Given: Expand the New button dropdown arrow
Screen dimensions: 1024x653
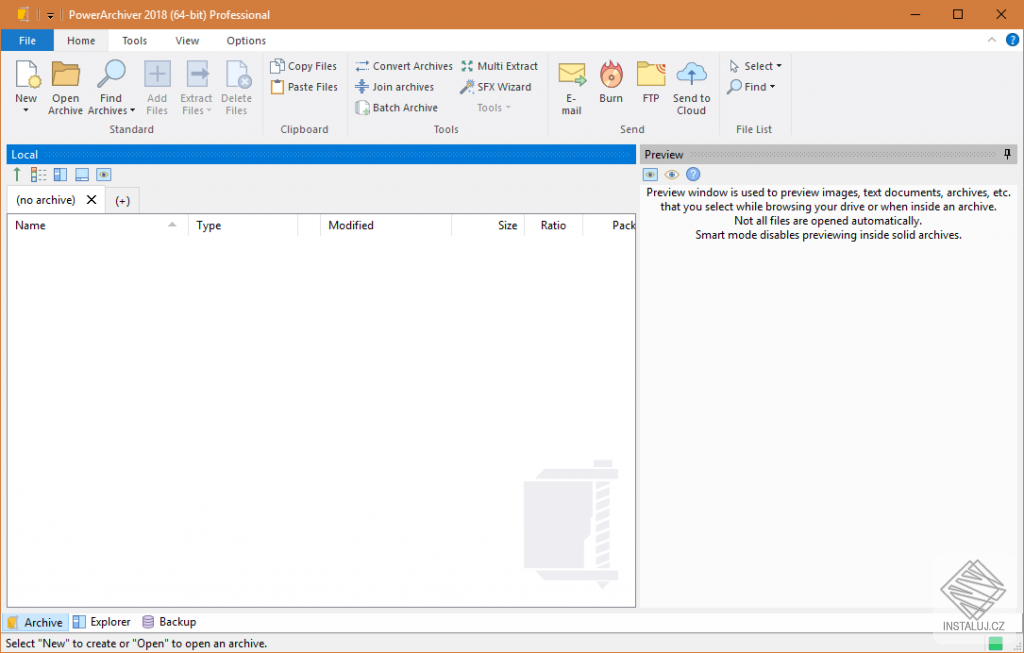Looking at the screenshot, I should (x=26, y=110).
